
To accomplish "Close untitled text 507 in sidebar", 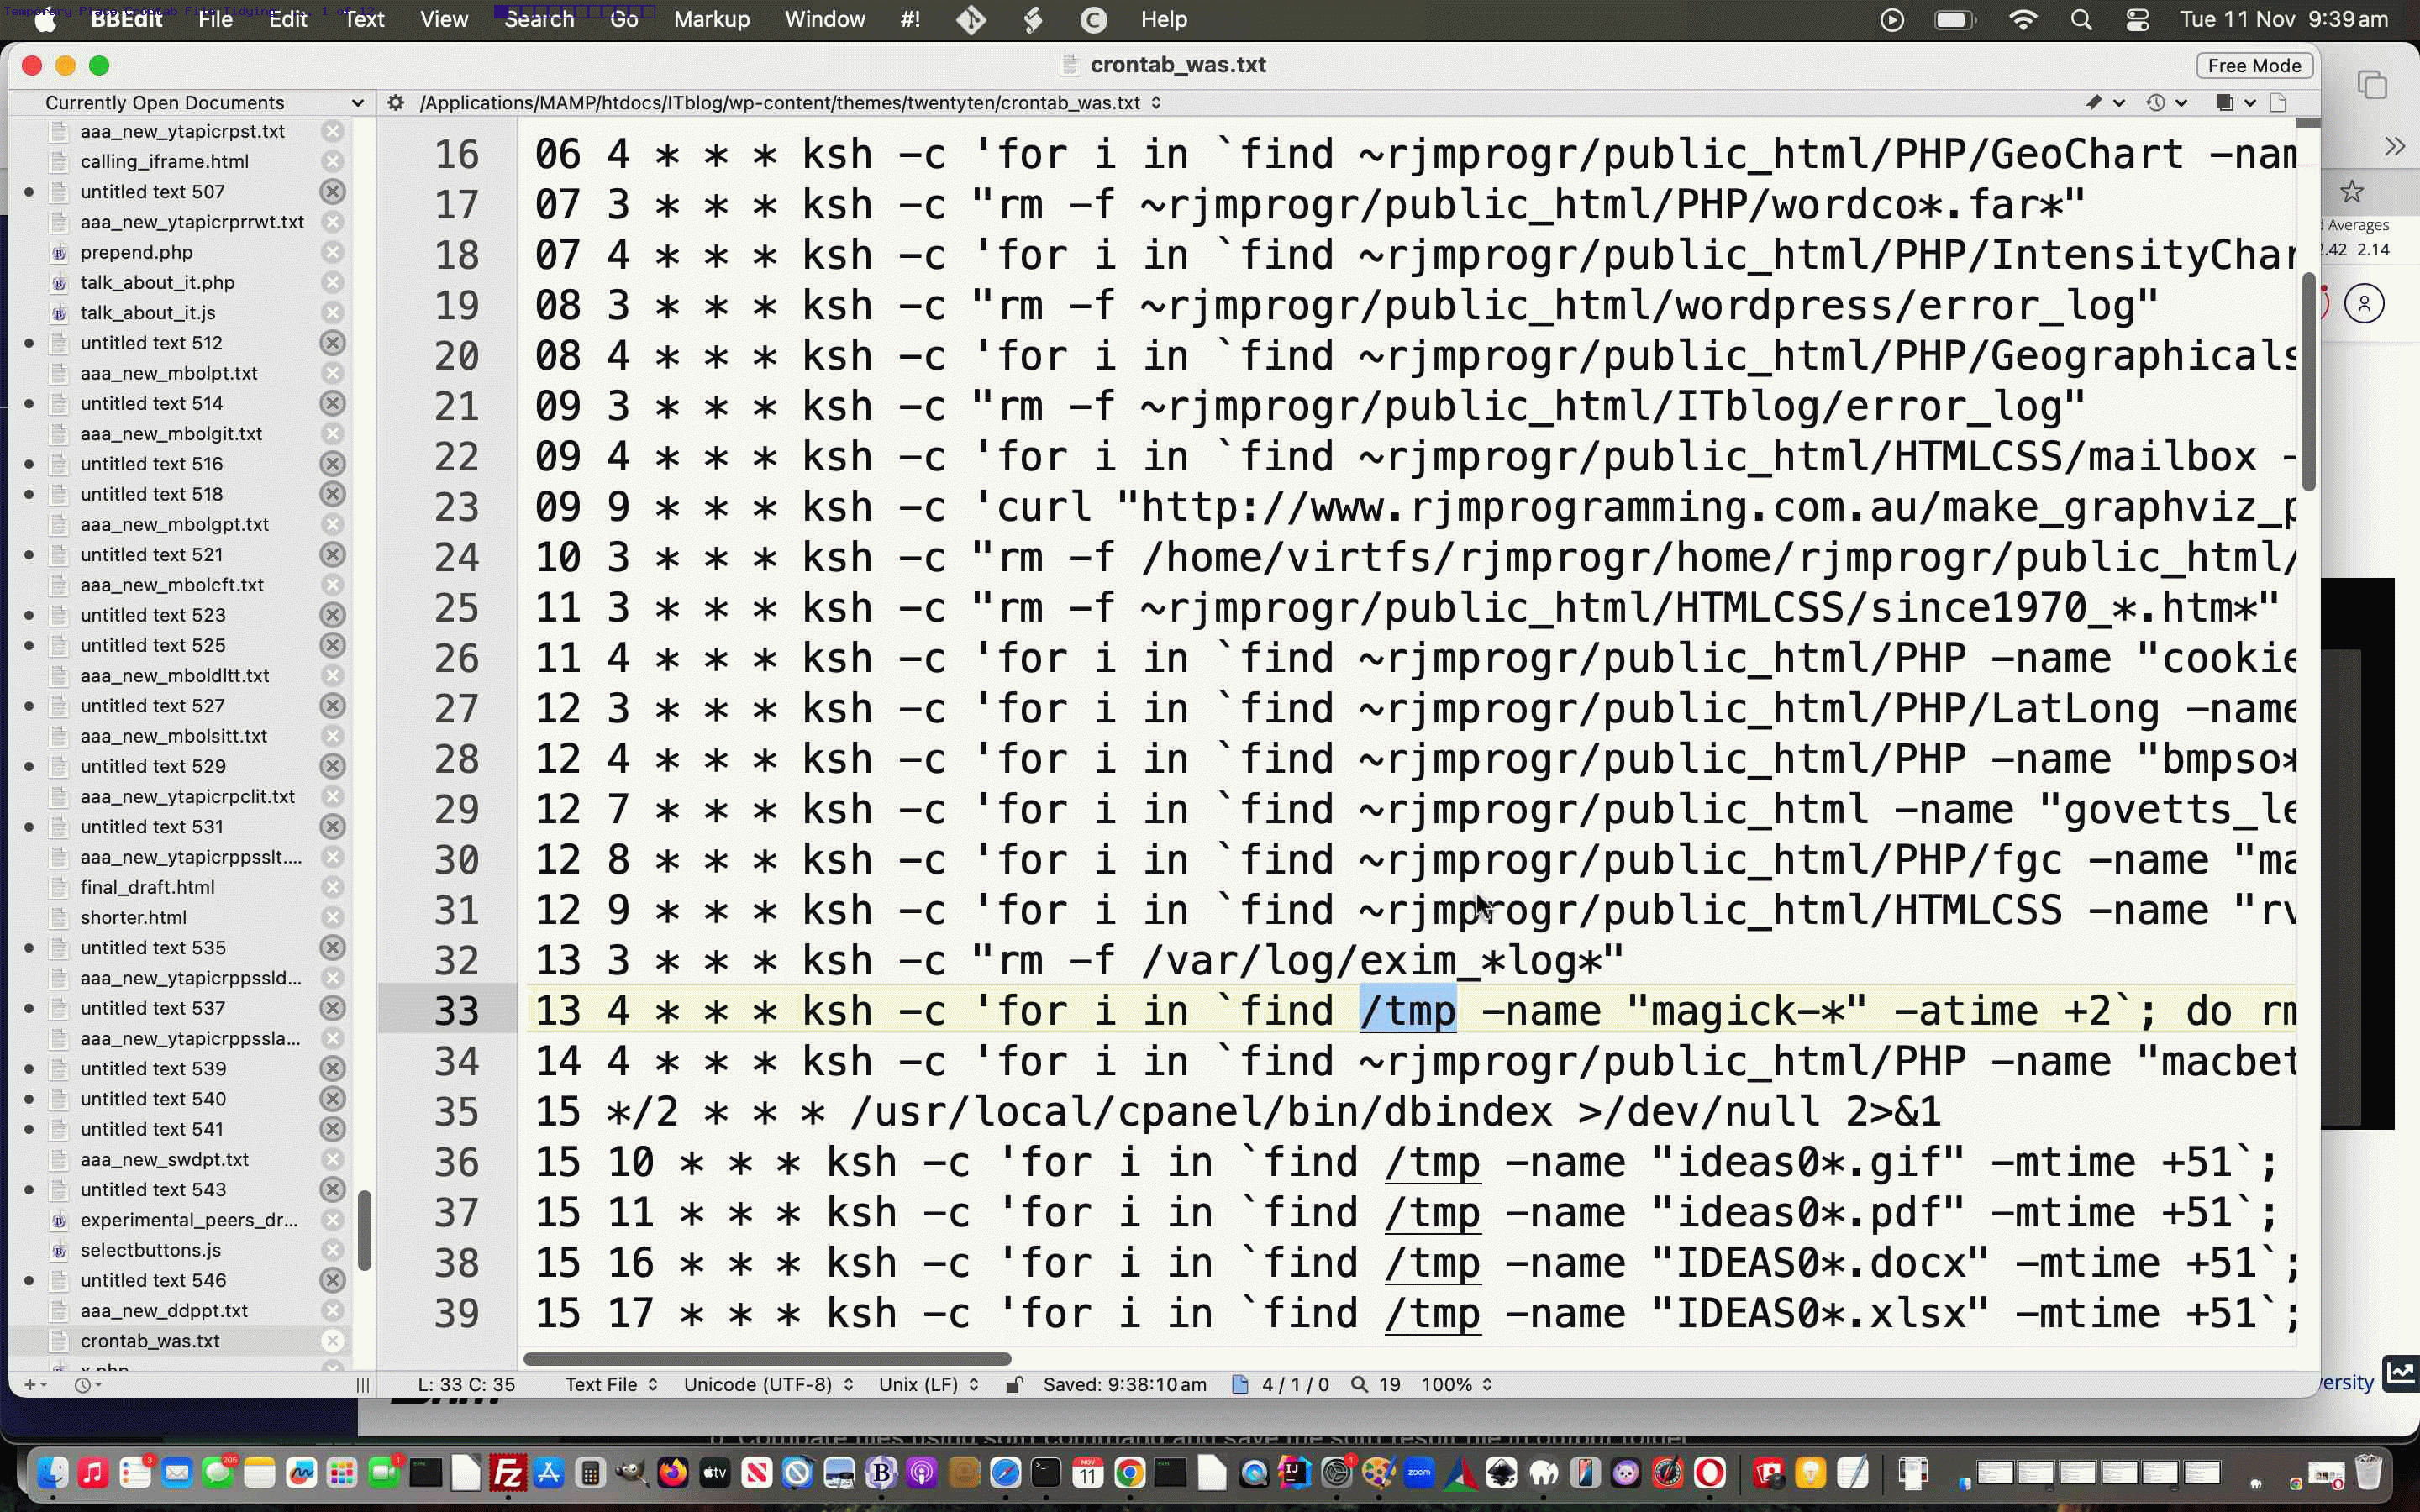I will click(x=332, y=191).
